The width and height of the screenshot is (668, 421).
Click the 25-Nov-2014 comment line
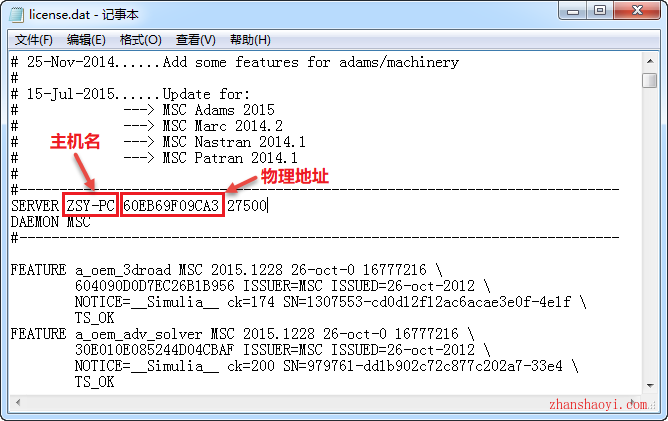tap(235, 62)
